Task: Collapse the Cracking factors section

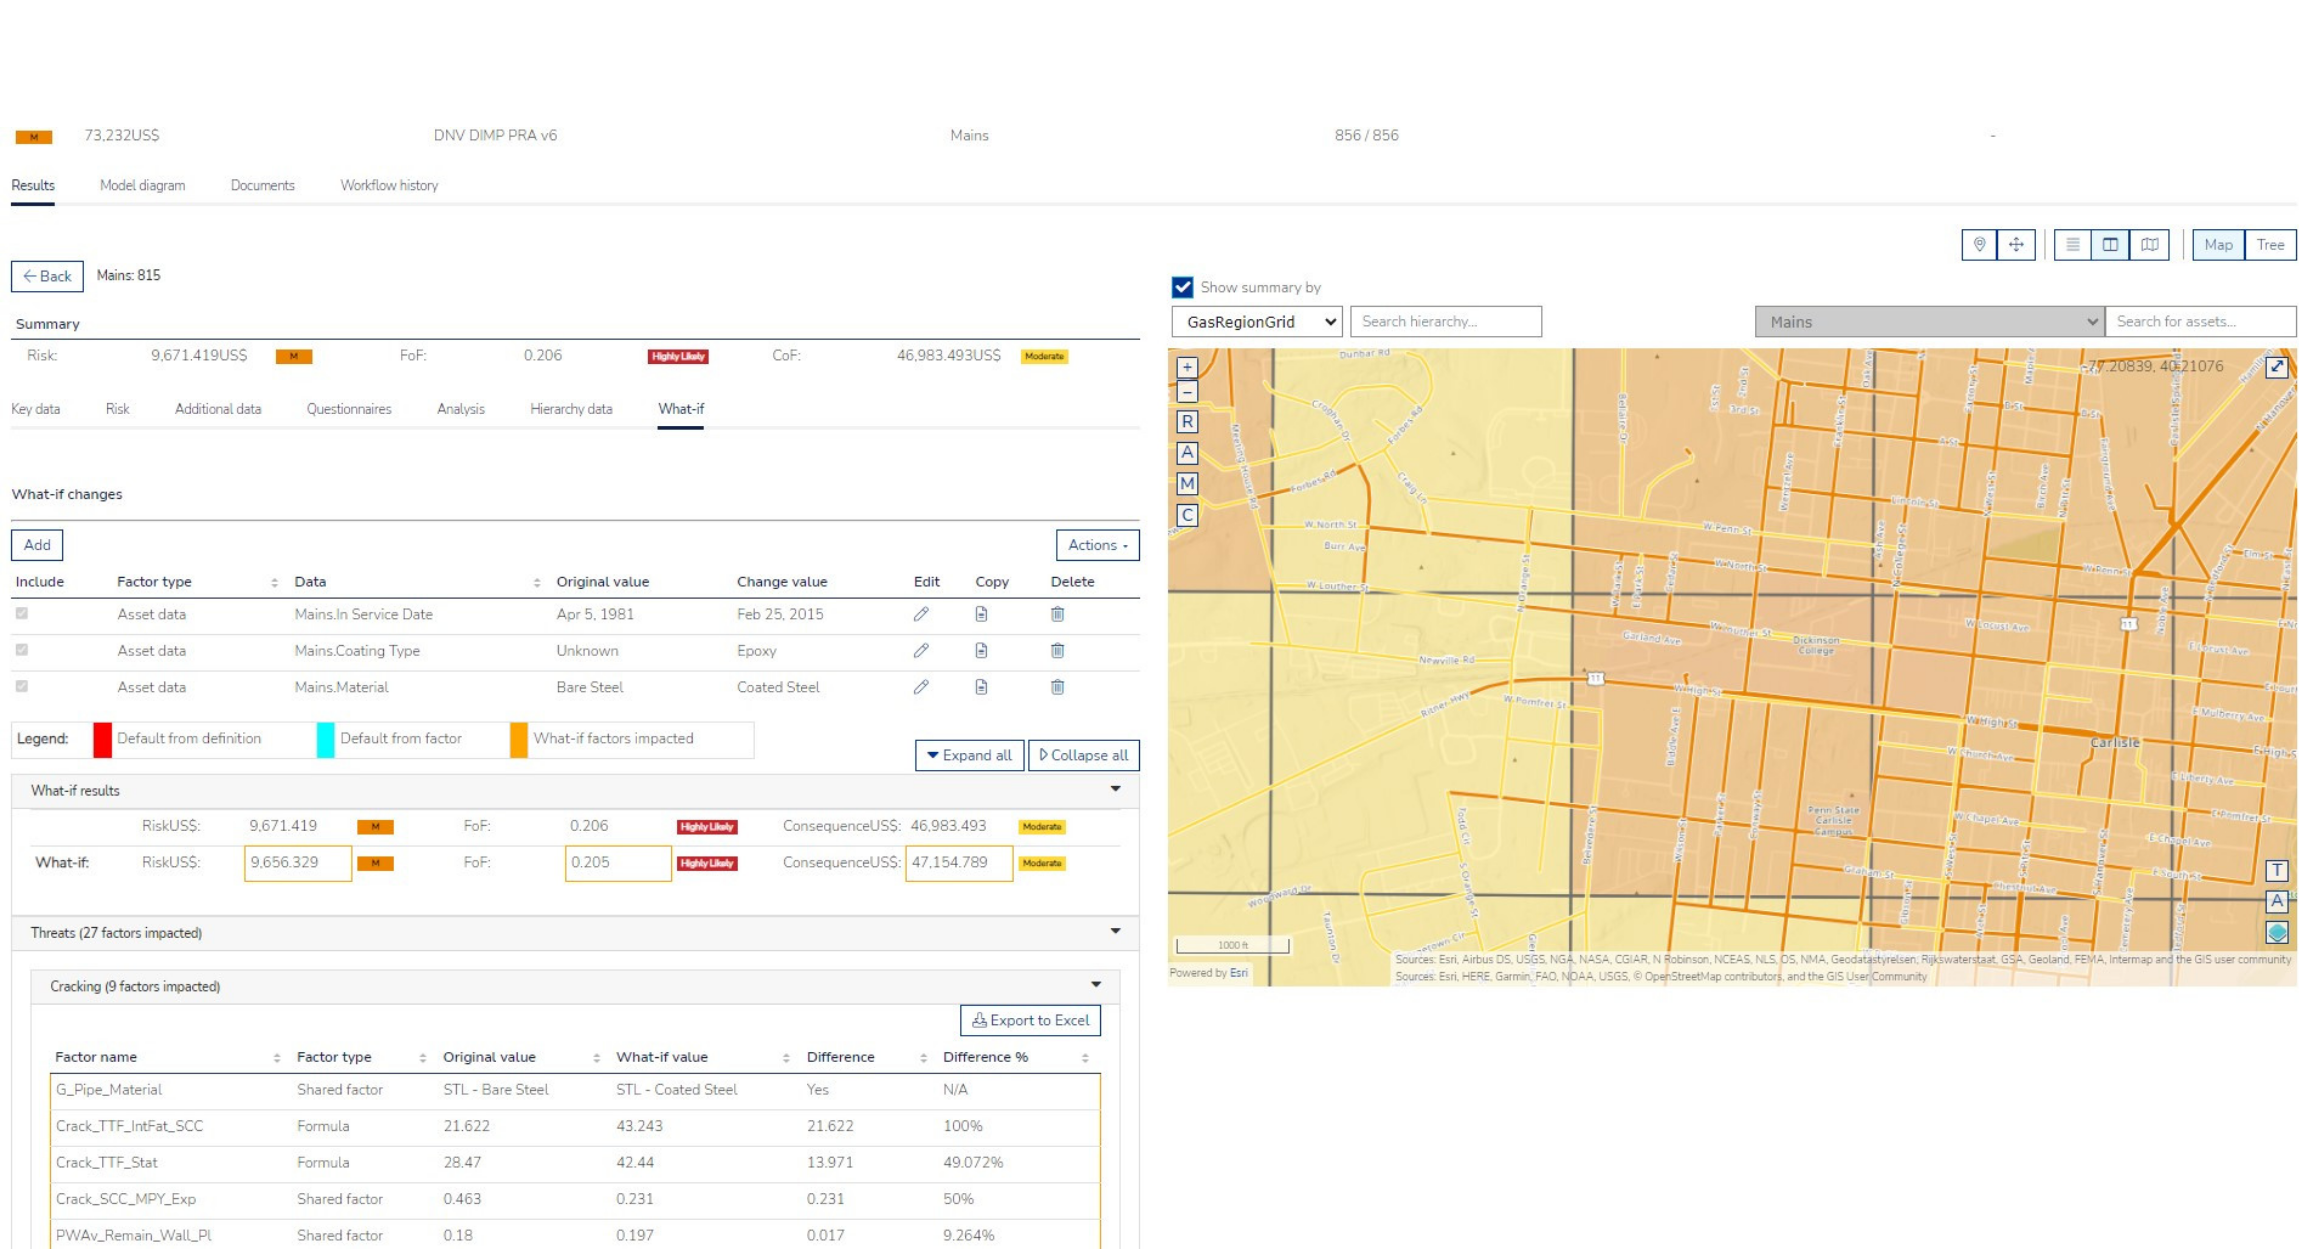Action: 1096,986
